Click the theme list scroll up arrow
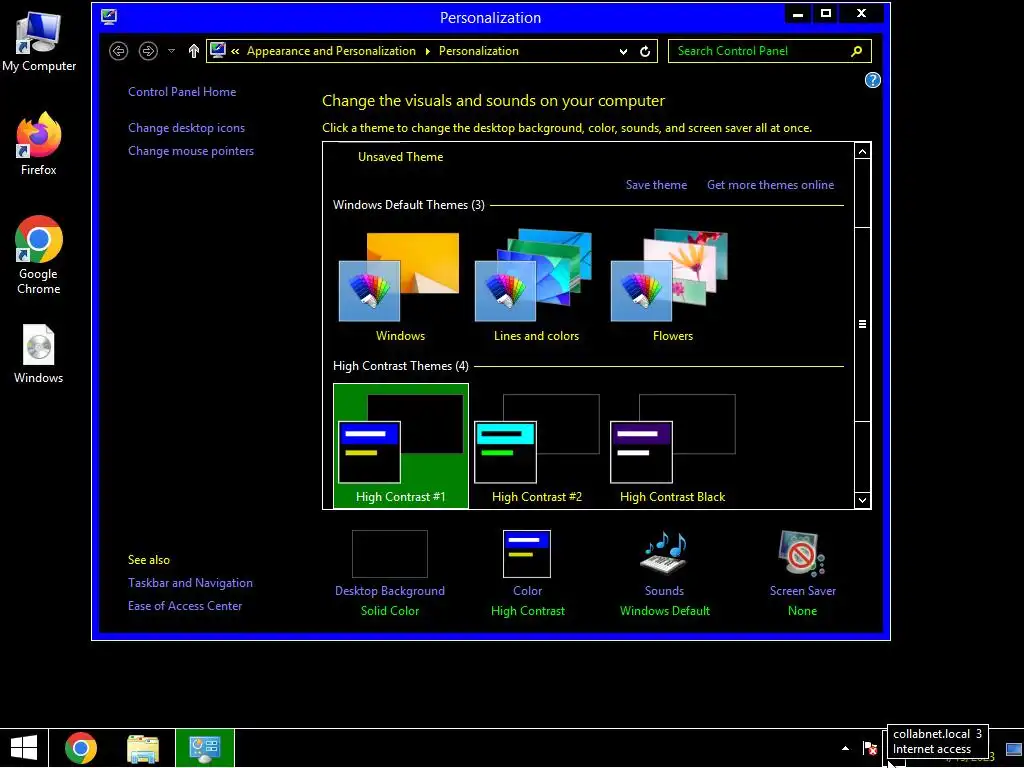The height and width of the screenshot is (768, 1024). 862,152
